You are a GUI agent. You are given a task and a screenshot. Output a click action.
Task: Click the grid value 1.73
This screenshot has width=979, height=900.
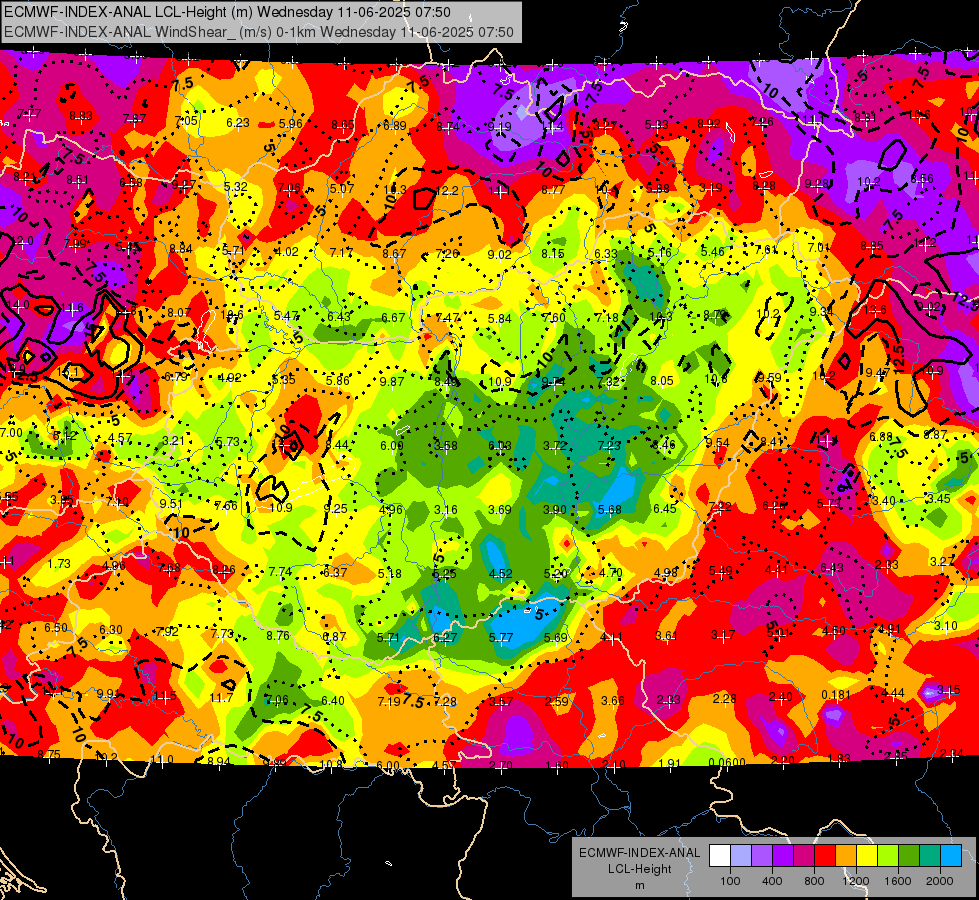pyautogui.click(x=59, y=564)
